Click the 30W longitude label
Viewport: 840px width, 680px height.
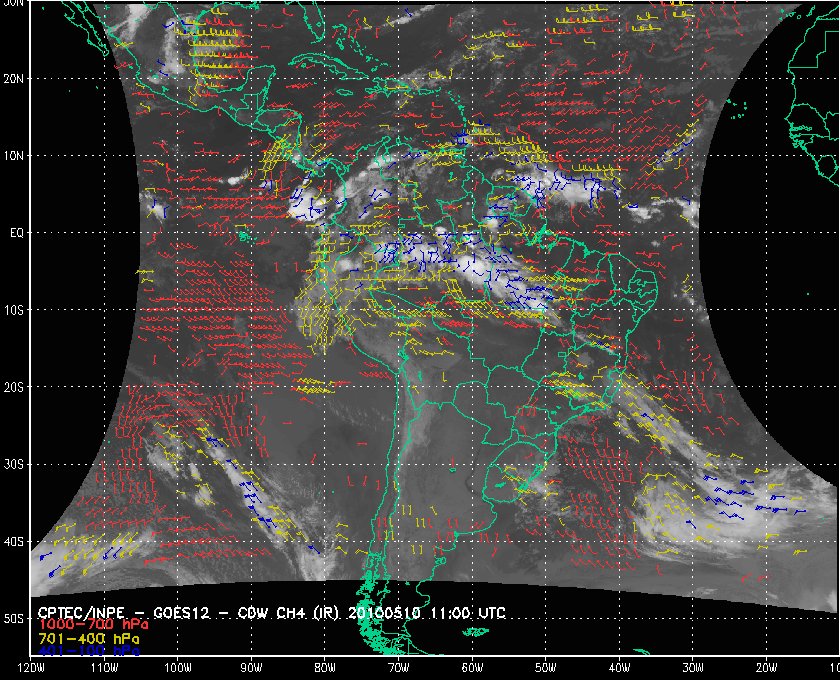pyautogui.click(x=693, y=668)
